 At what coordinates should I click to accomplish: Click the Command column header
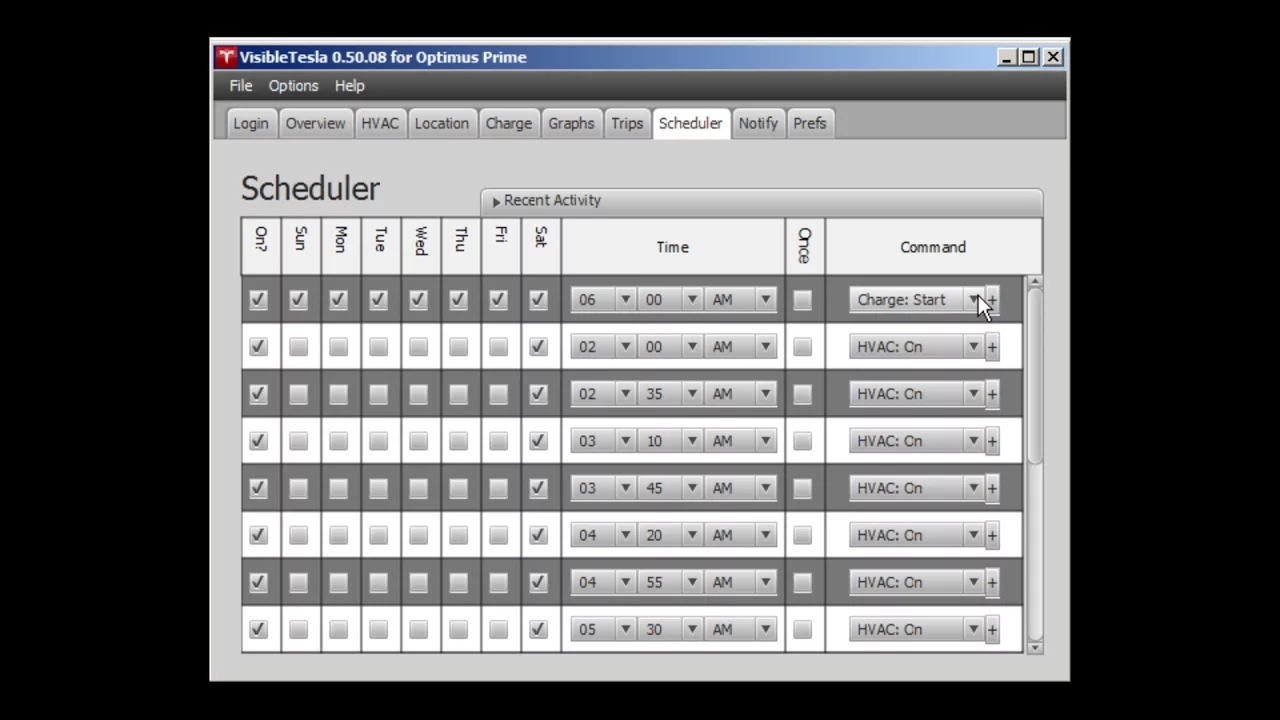point(933,247)
